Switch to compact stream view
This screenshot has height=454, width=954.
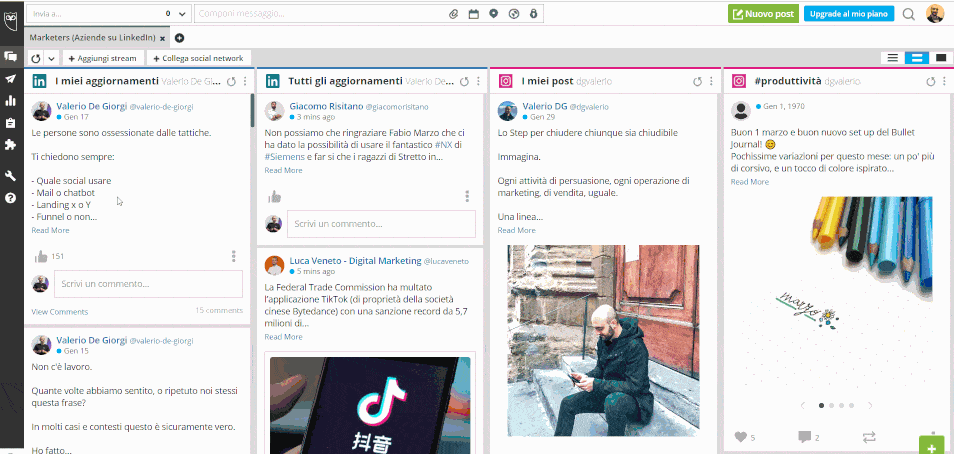click(893, 58)
